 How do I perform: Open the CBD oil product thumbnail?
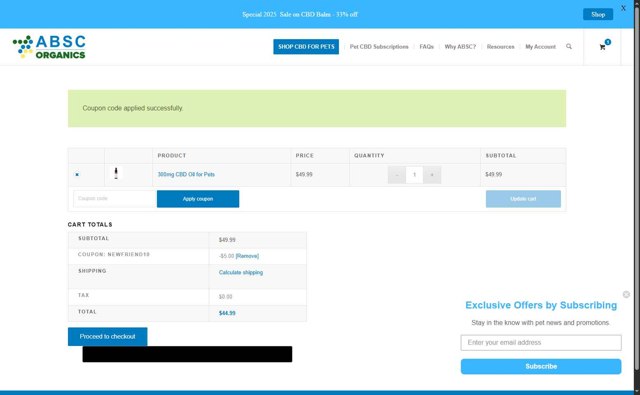116,173
